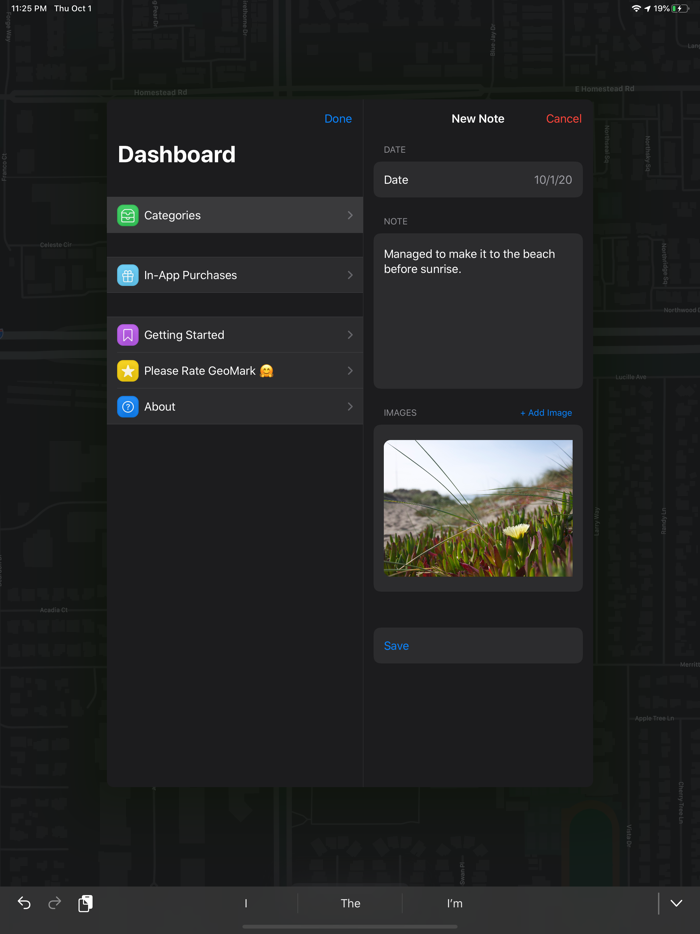Open In-App Purchases menu row
The width and height of the screenshot is (700, 934).
[x=235, y=275]
